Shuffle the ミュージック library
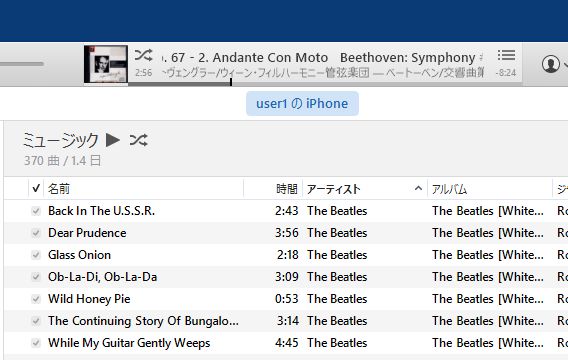Viewport: 568px width, 360px height. (138, 140)
